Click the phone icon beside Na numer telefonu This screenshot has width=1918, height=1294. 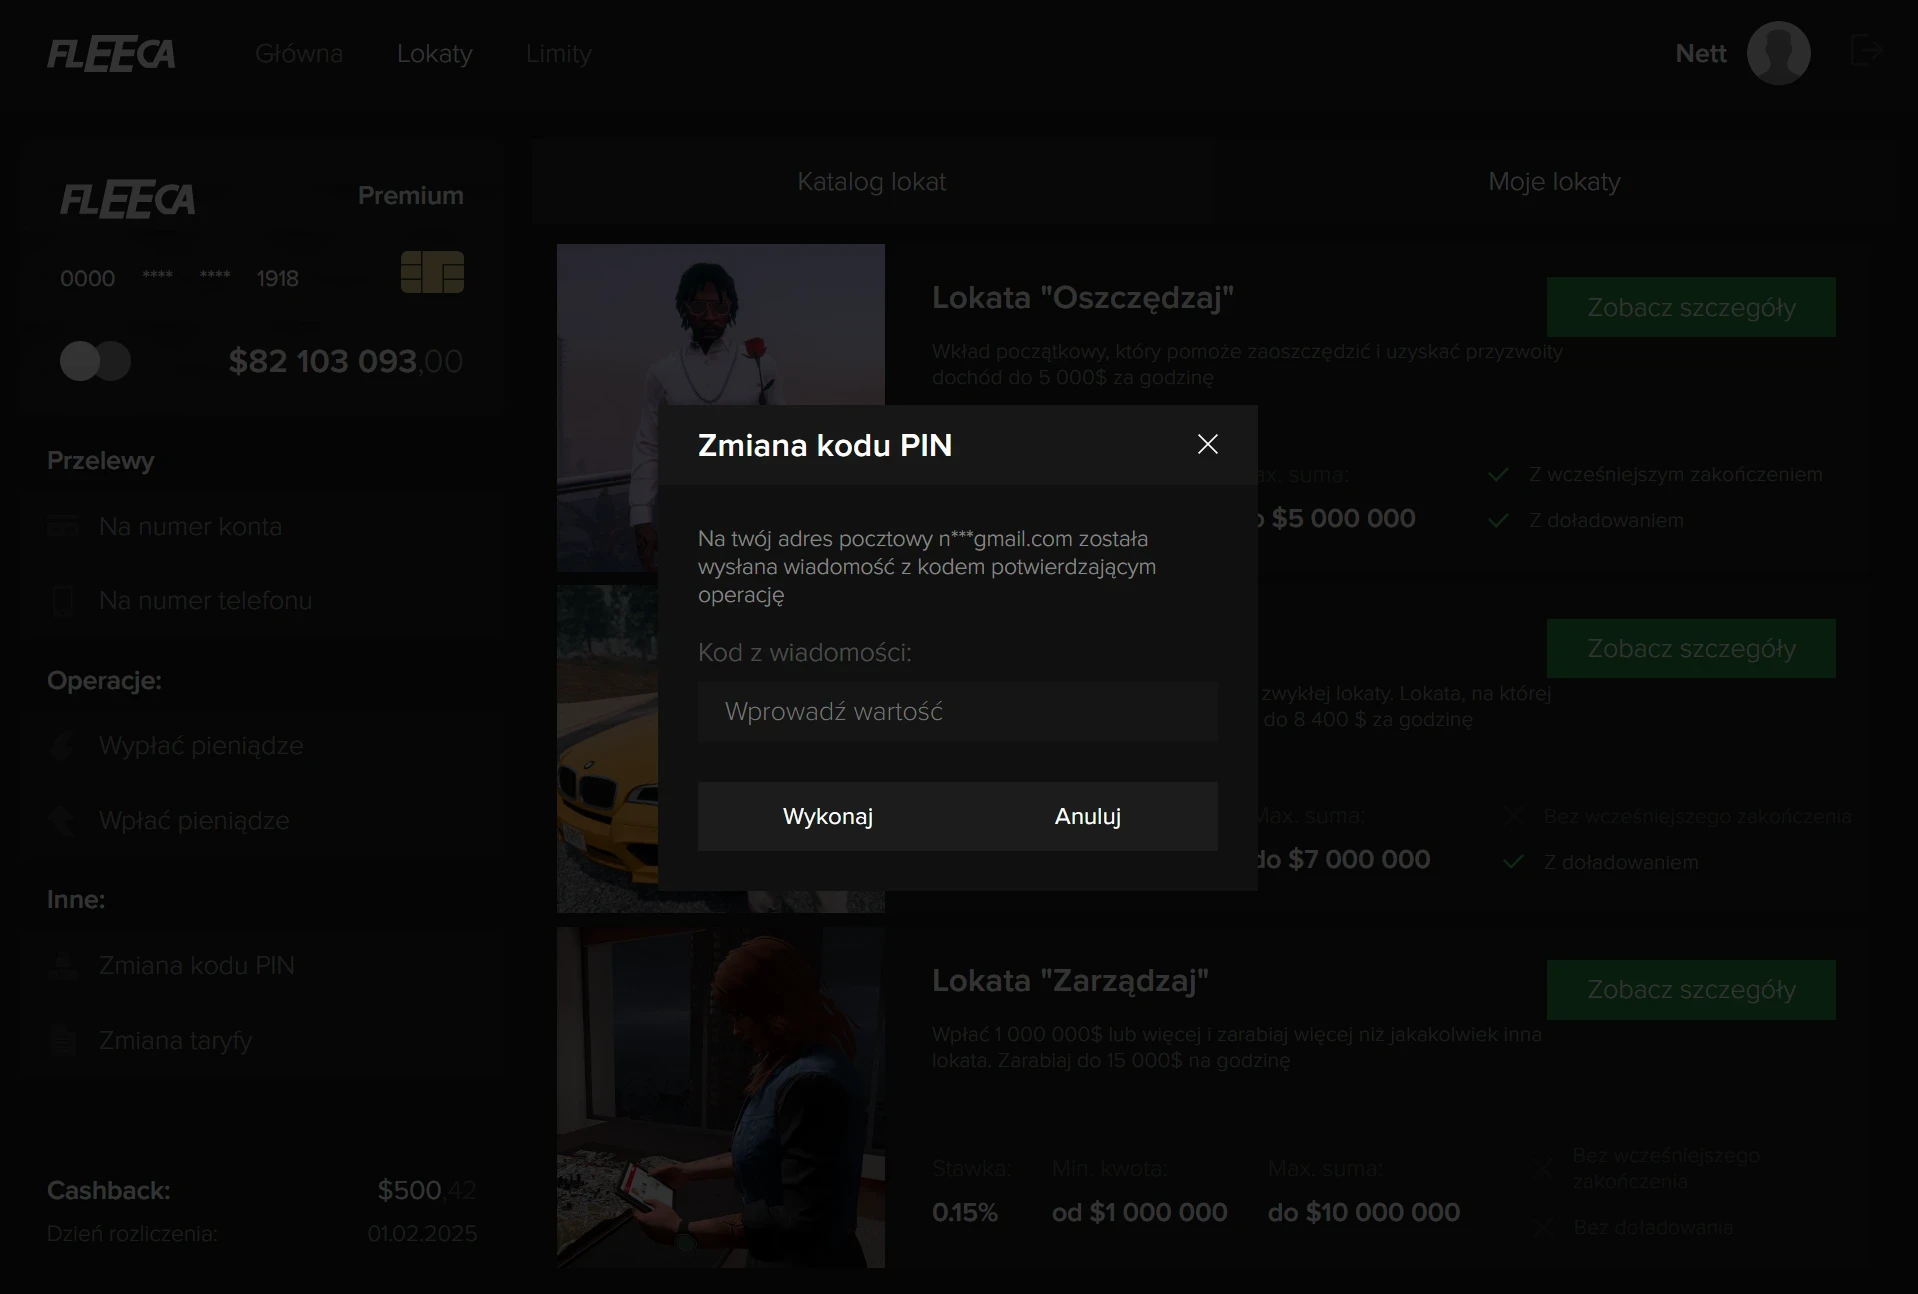click(63, 601)
